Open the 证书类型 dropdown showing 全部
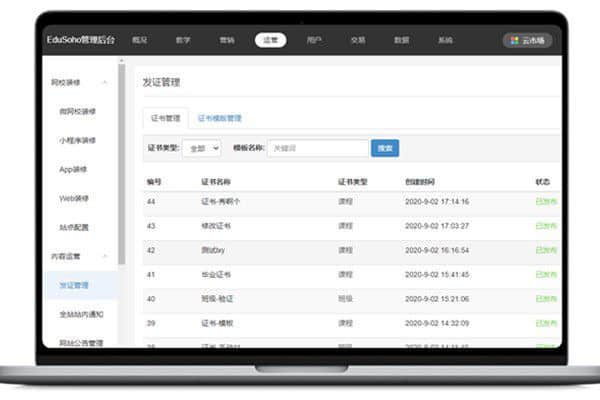The width and height of the screenshot is (600, 400). pyautogui.click(x=202, y=148)
